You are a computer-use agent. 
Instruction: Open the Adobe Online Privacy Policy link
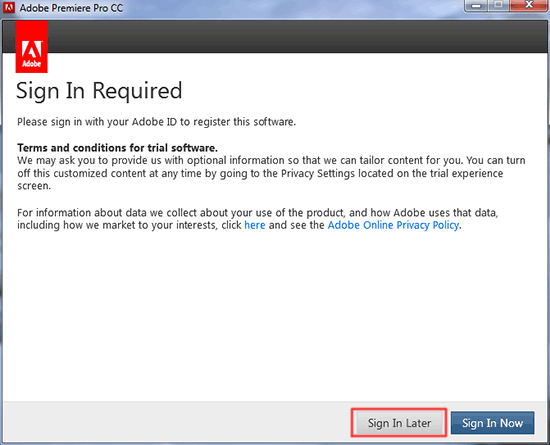coord(393,225)
